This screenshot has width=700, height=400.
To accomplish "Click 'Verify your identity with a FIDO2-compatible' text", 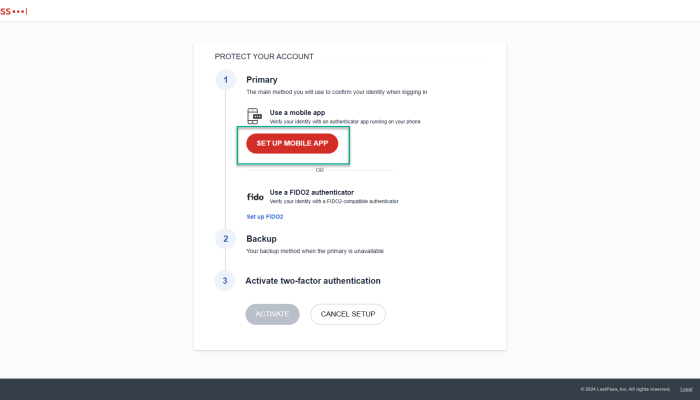I will (x=334, y=201).
